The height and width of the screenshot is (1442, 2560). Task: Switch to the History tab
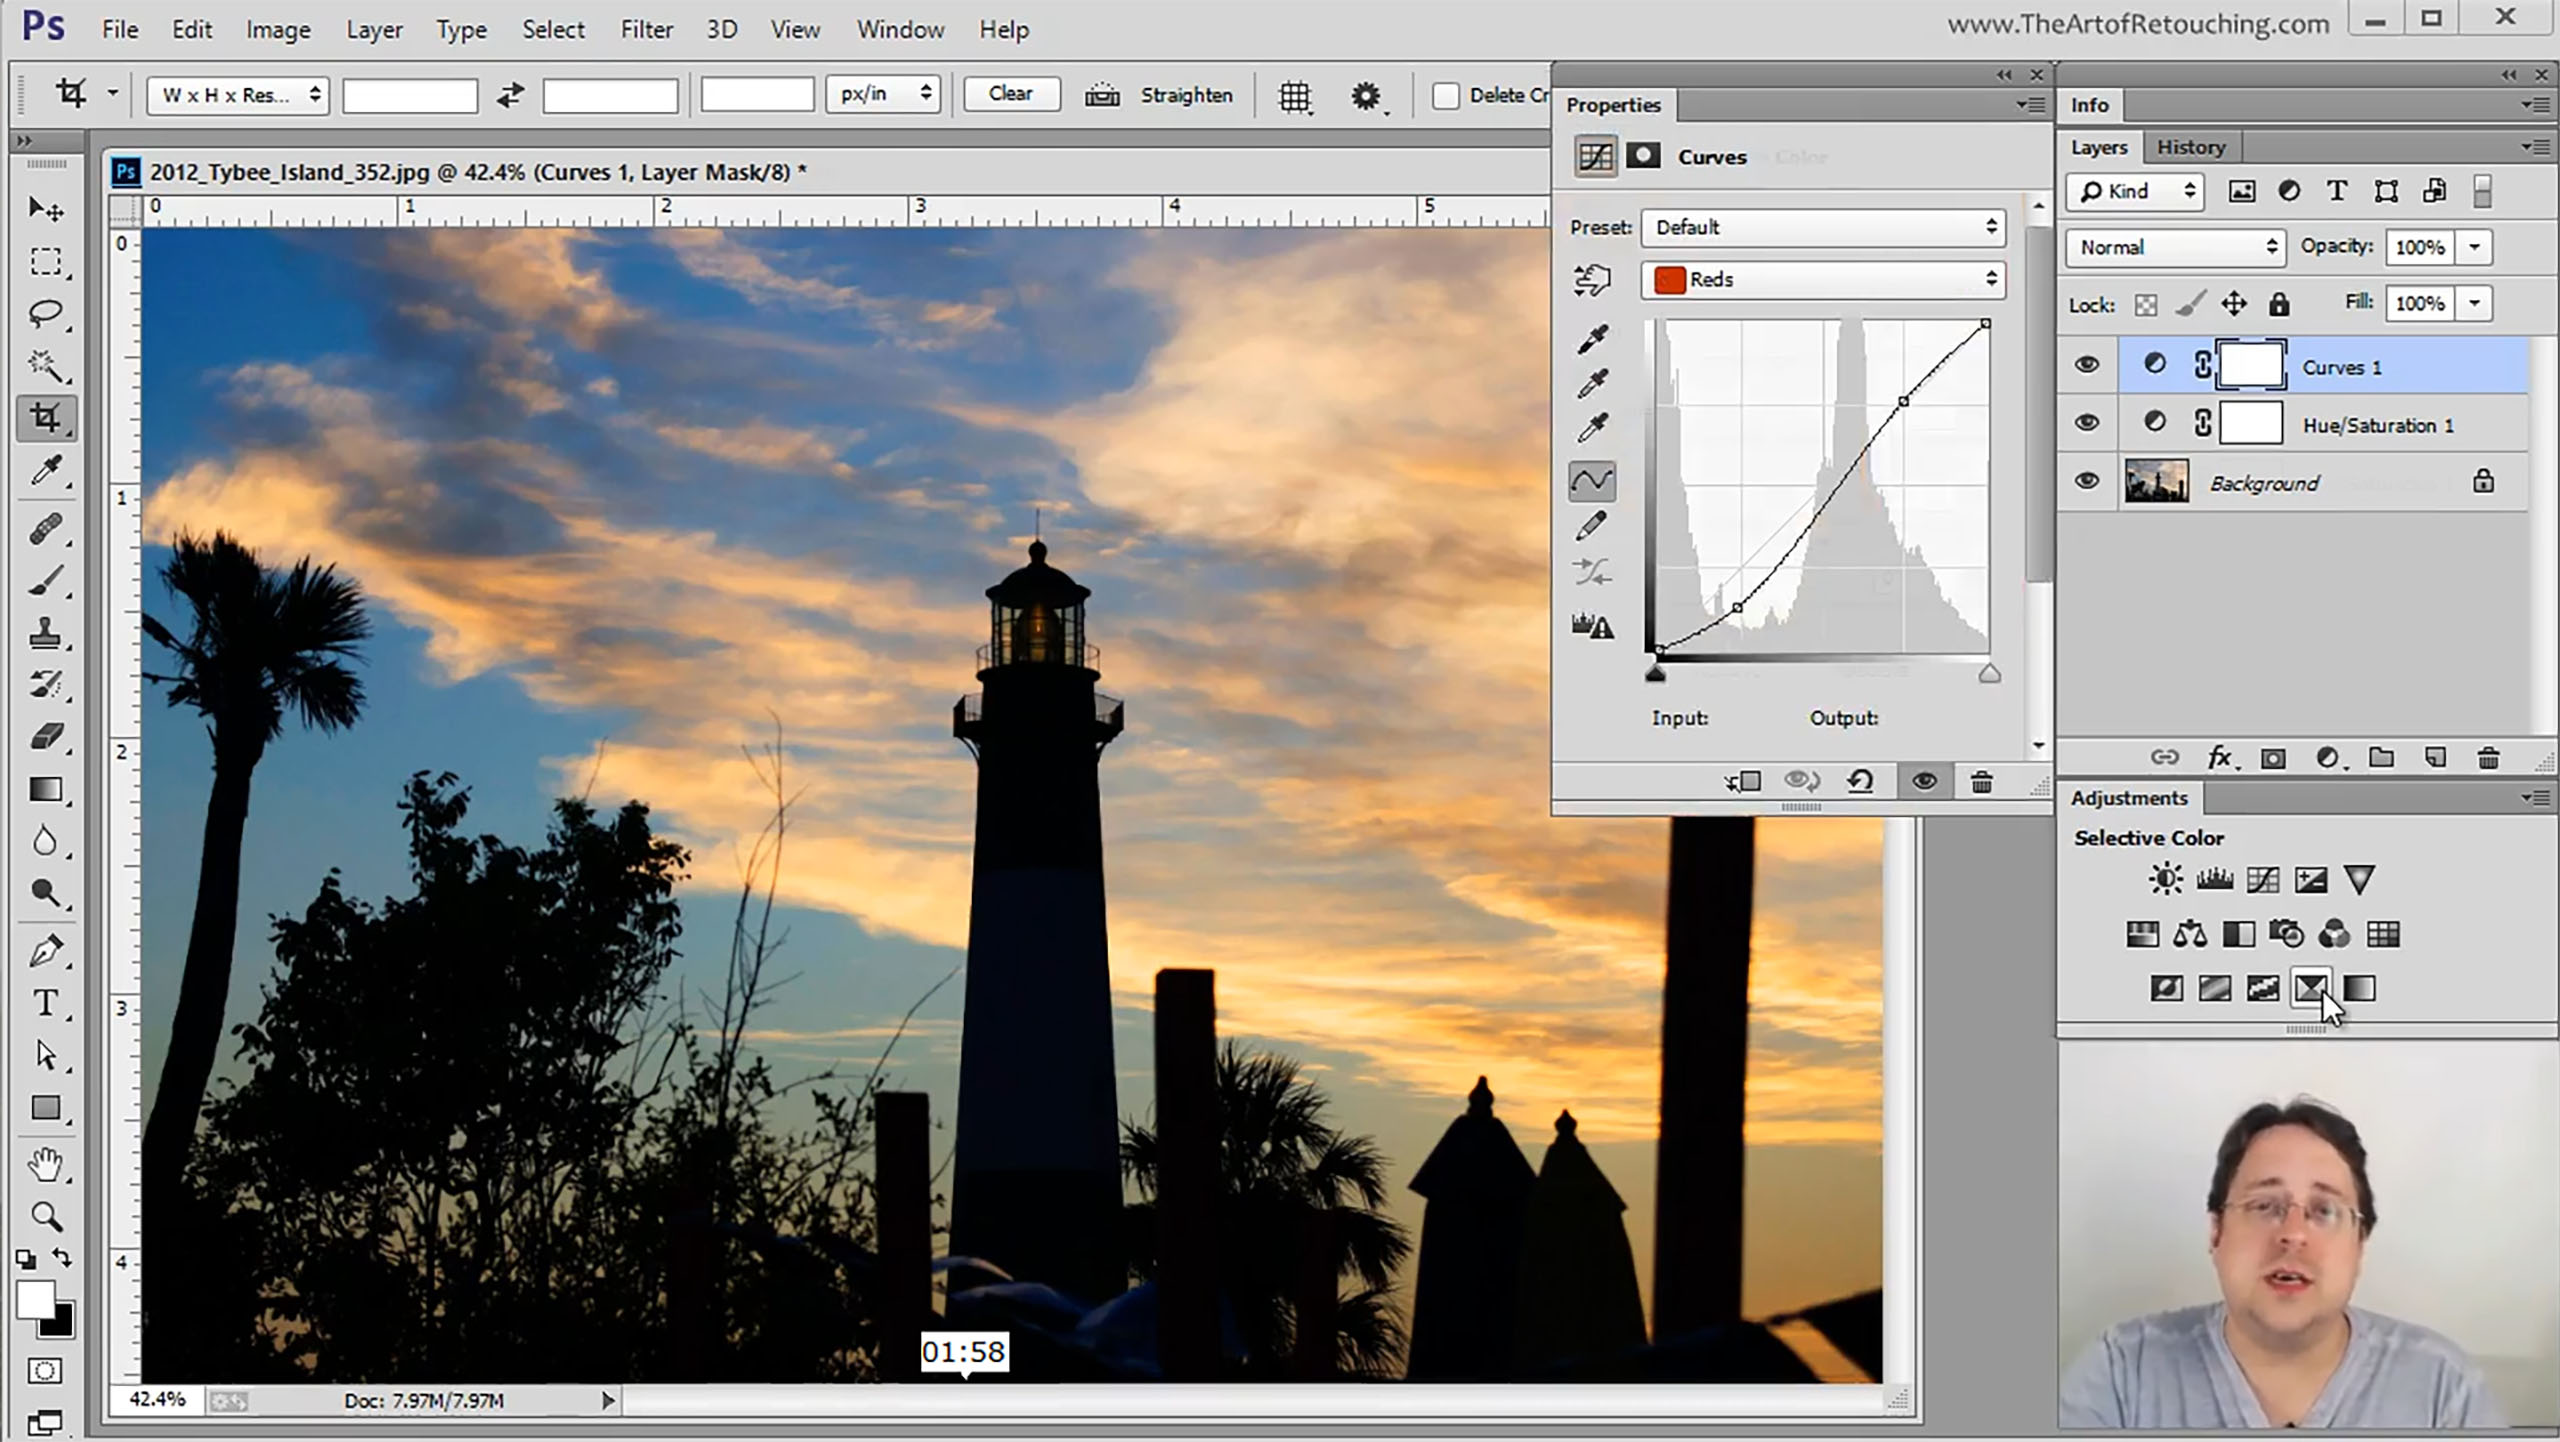tap(2191, 146)
